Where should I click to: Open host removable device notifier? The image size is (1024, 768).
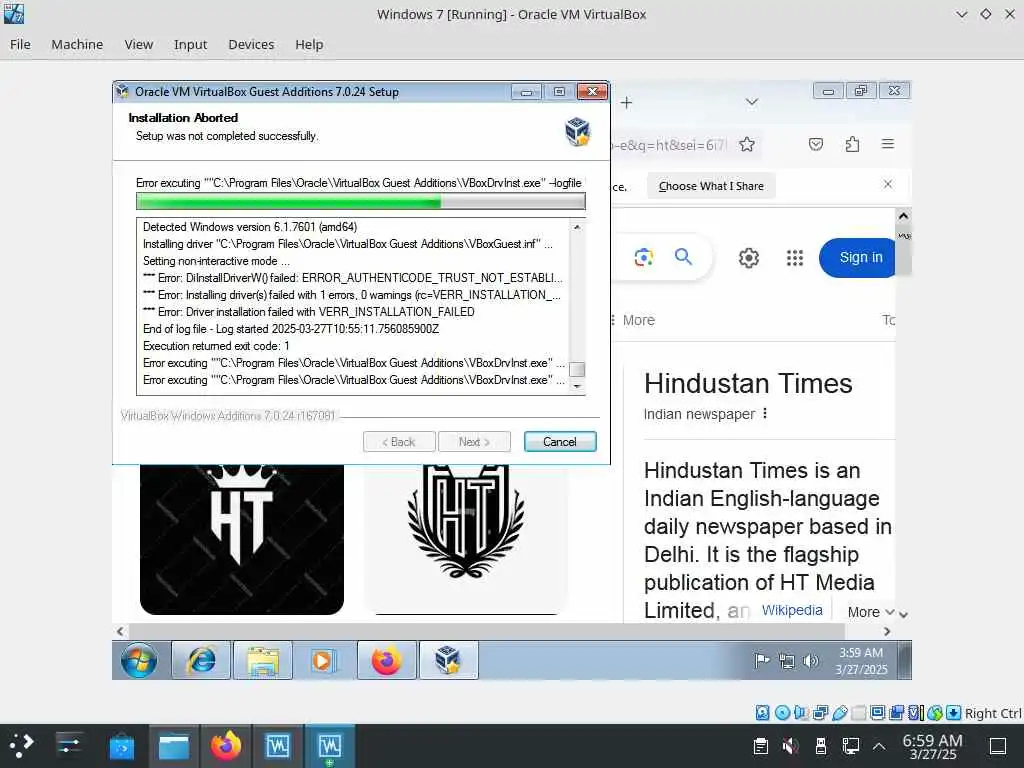pyautogui.click(x=821, y=746)
